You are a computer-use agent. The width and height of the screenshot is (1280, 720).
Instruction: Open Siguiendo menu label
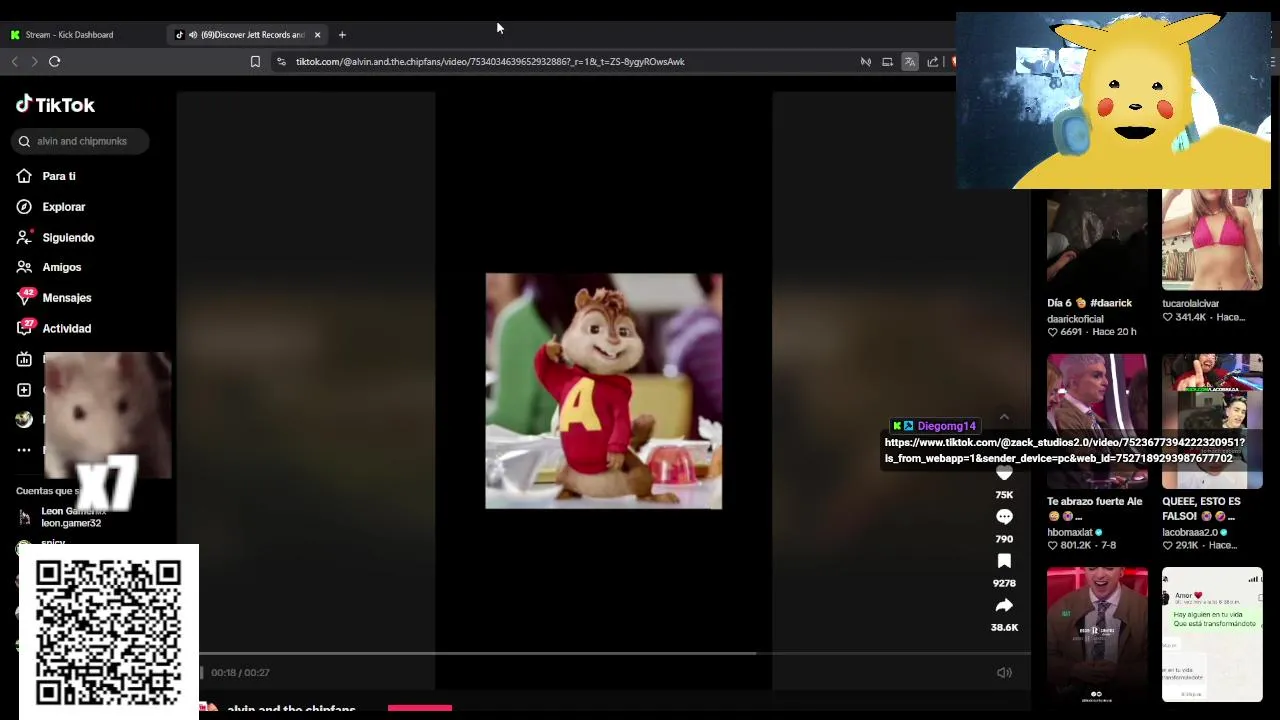point(68,237)
